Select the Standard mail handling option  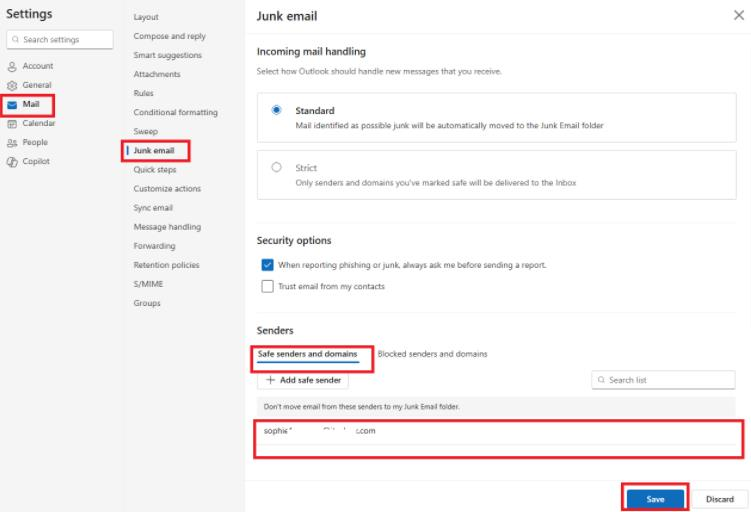pyautogui.click(x=276, y=110)
